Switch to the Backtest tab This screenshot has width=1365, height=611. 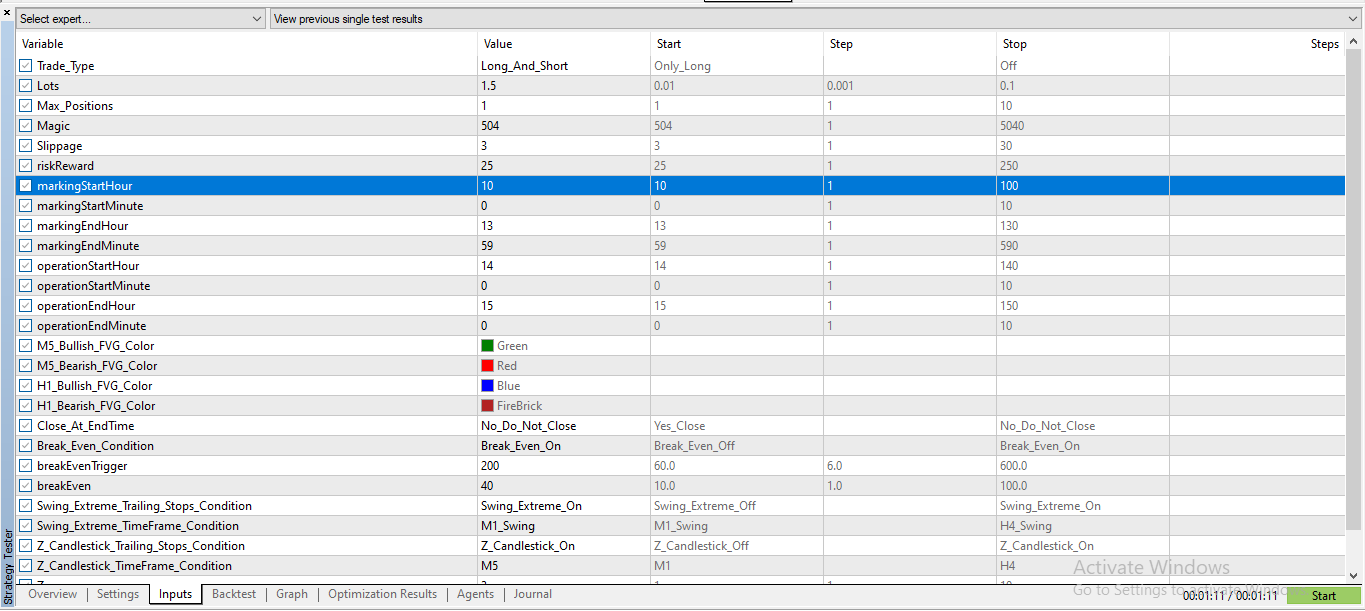[233, 594]
